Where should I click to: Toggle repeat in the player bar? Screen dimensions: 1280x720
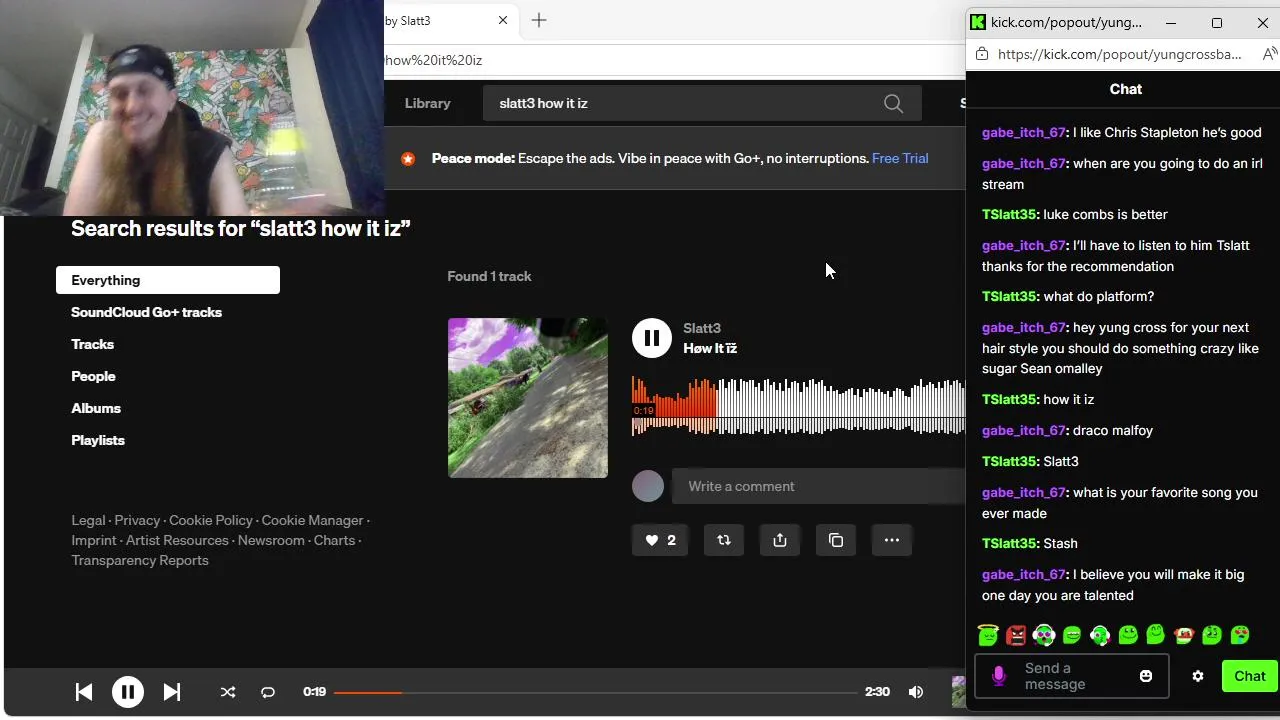click(268, 692)
